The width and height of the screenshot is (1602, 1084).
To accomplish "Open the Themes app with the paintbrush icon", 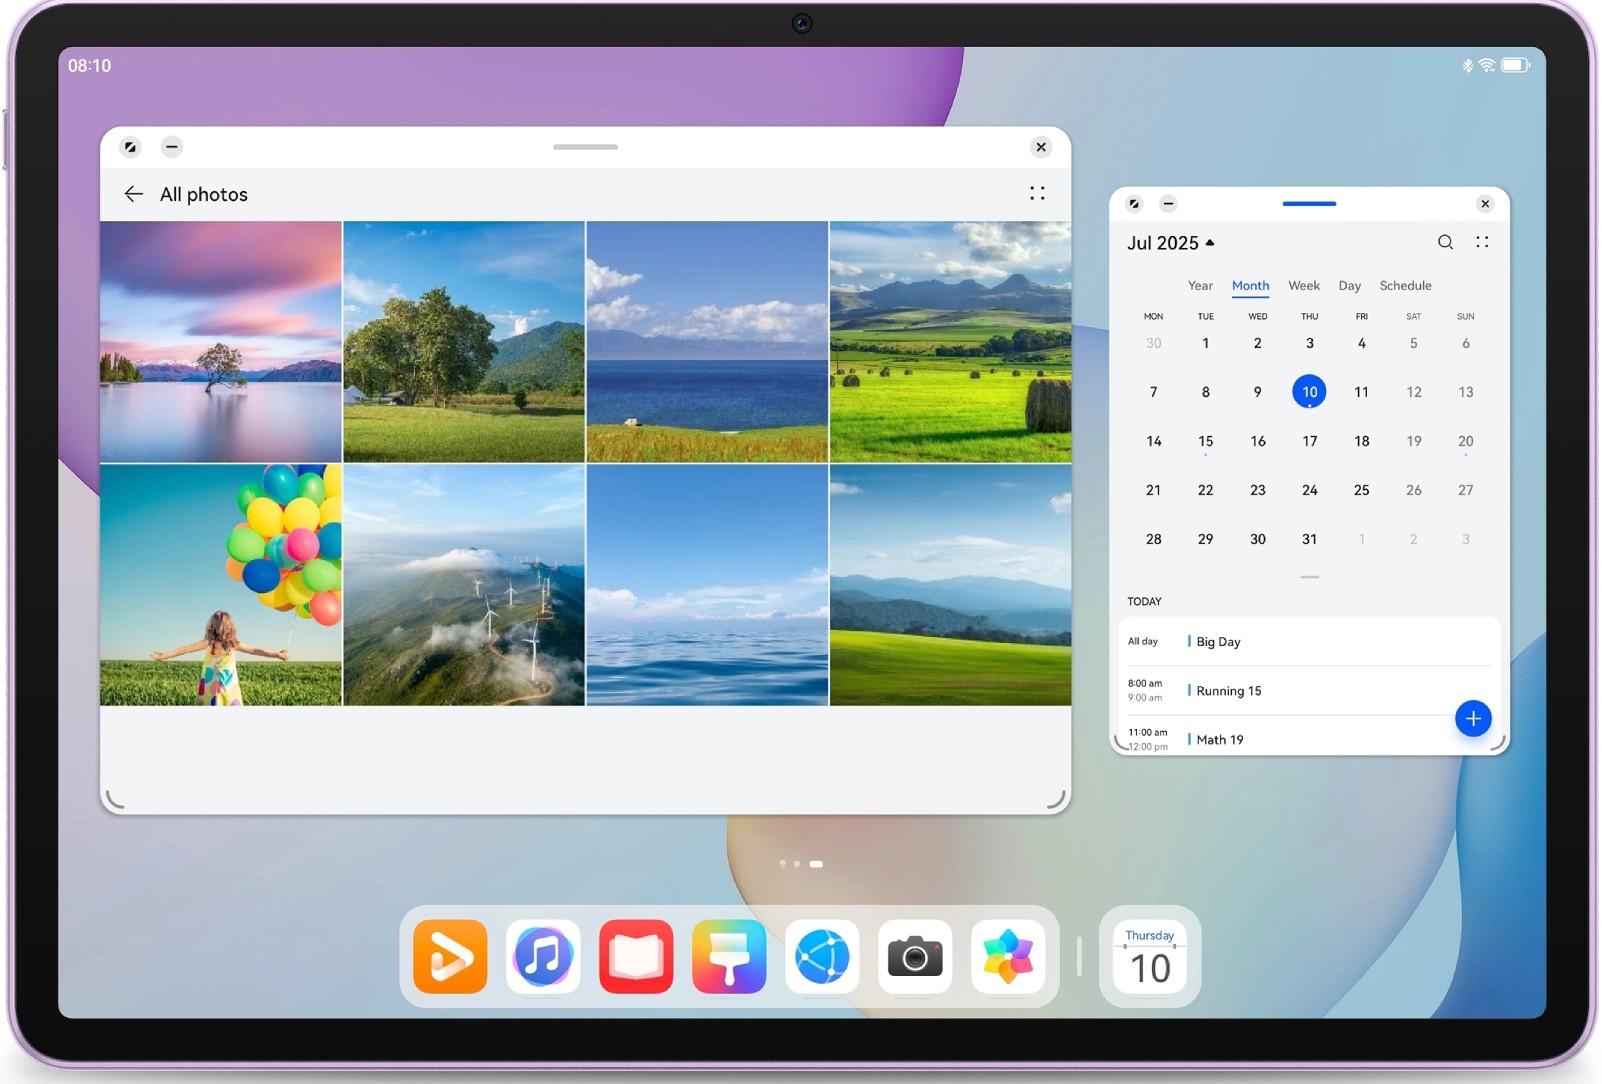I will [729, 958].
